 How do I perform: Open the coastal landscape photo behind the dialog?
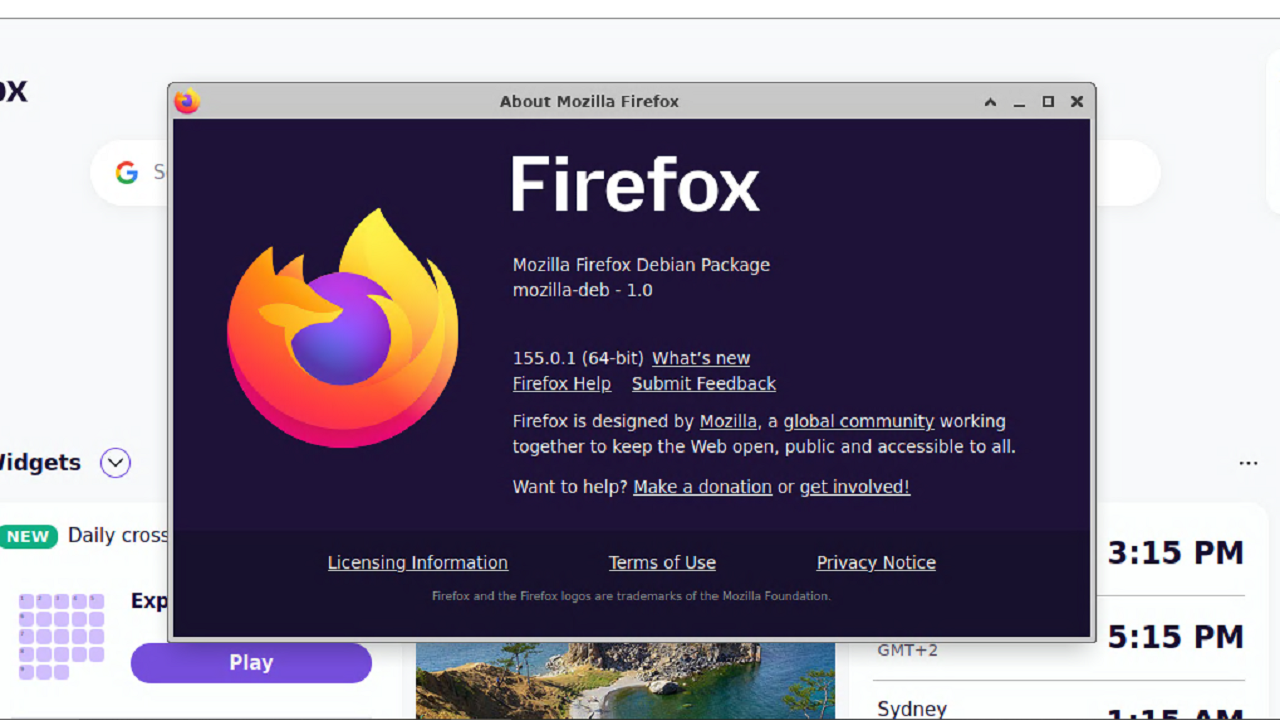tap(625, 681)
